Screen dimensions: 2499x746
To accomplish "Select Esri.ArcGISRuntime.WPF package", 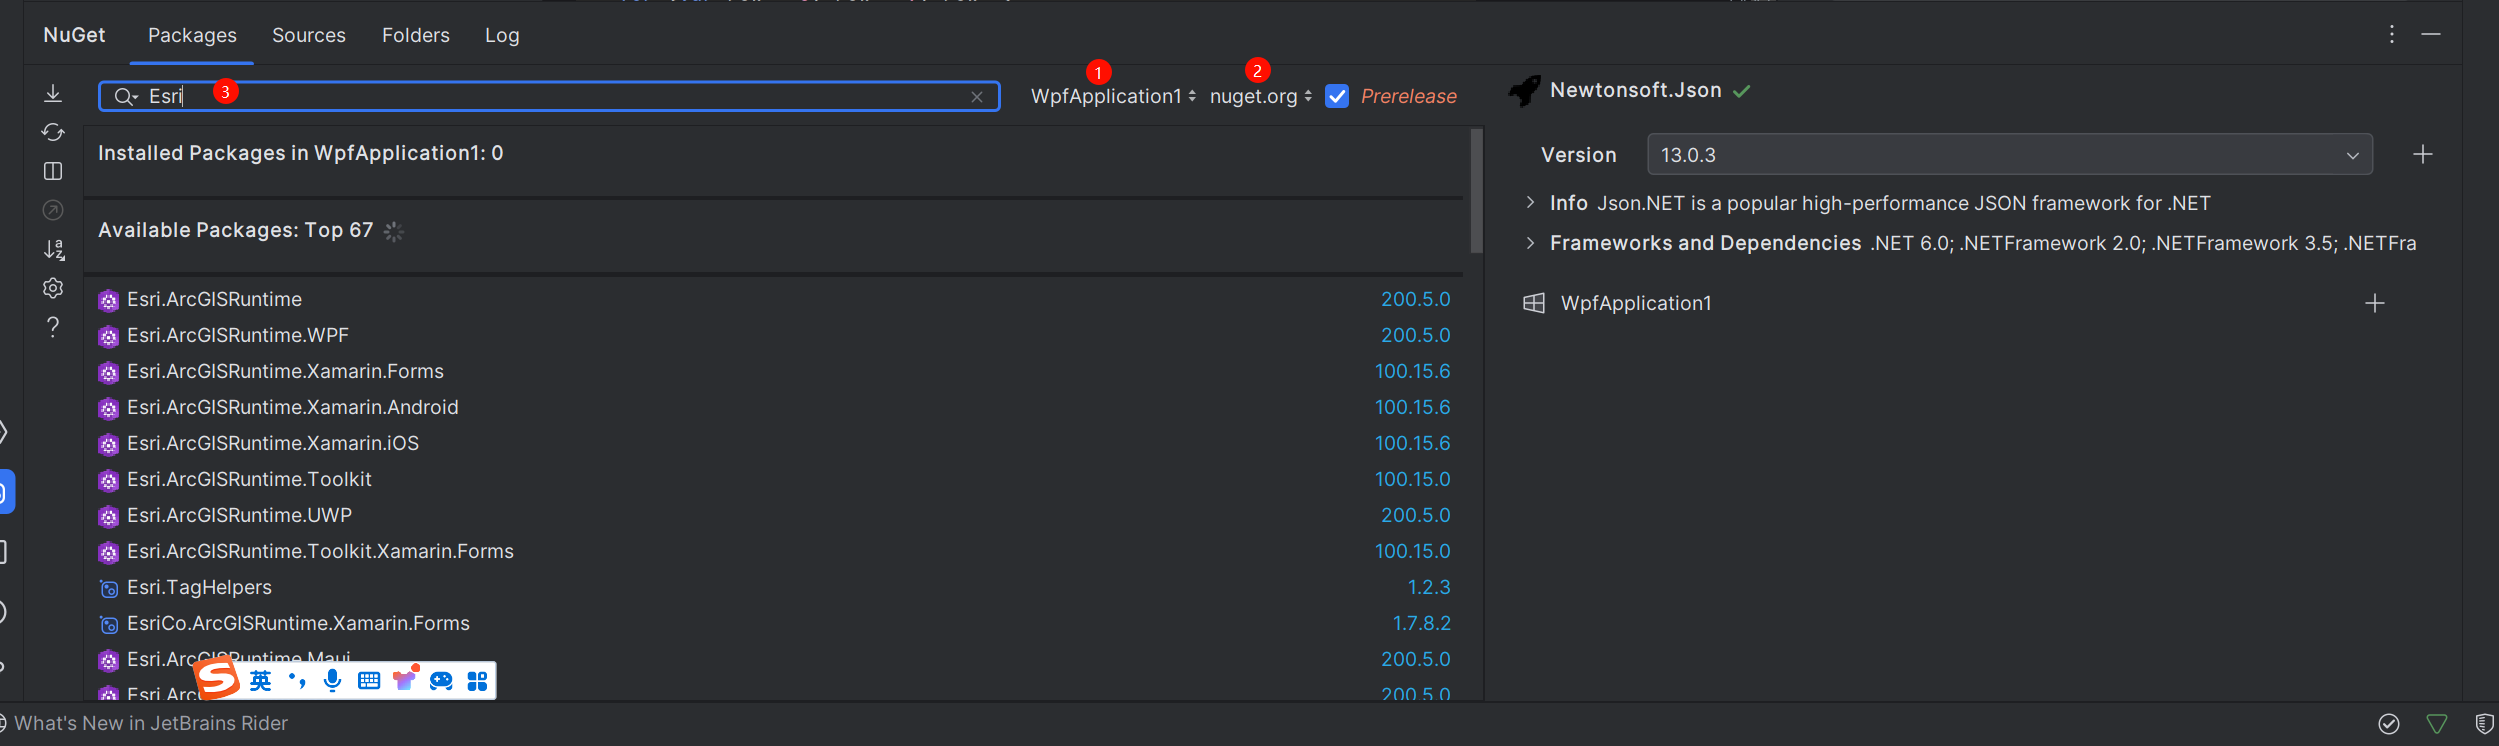I will 774,335.
